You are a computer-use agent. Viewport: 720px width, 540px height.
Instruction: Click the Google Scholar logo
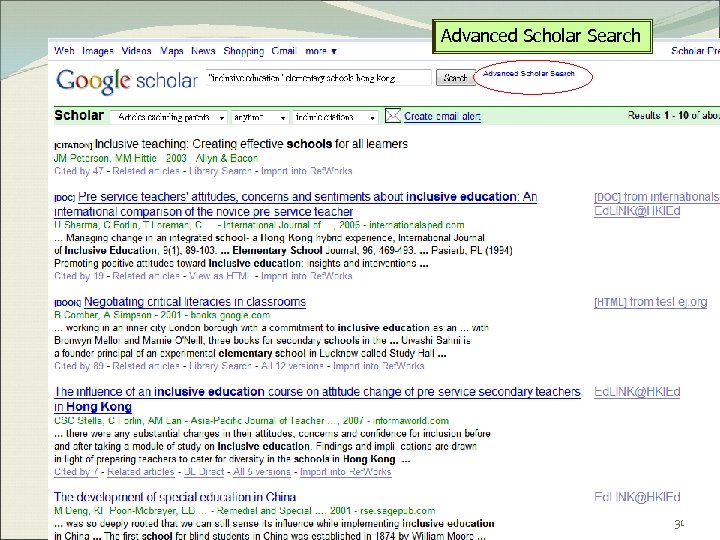coord(127,81)
